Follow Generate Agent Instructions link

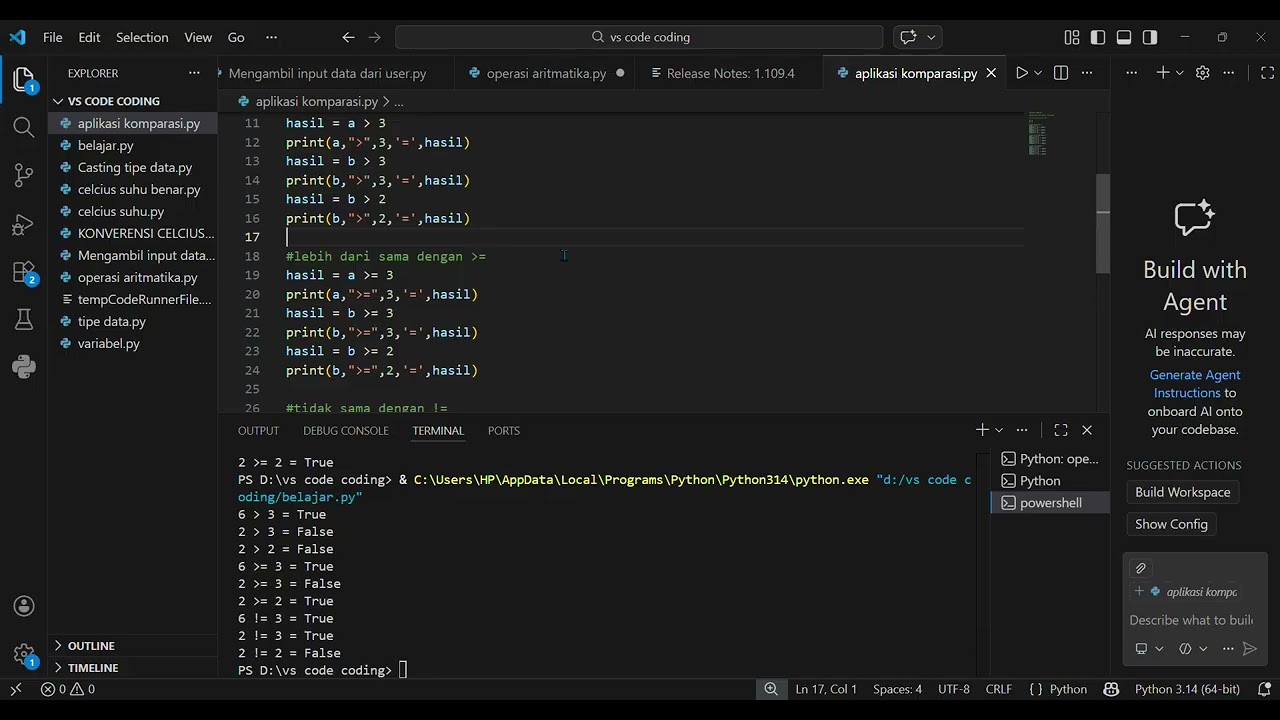point(1195,384)
